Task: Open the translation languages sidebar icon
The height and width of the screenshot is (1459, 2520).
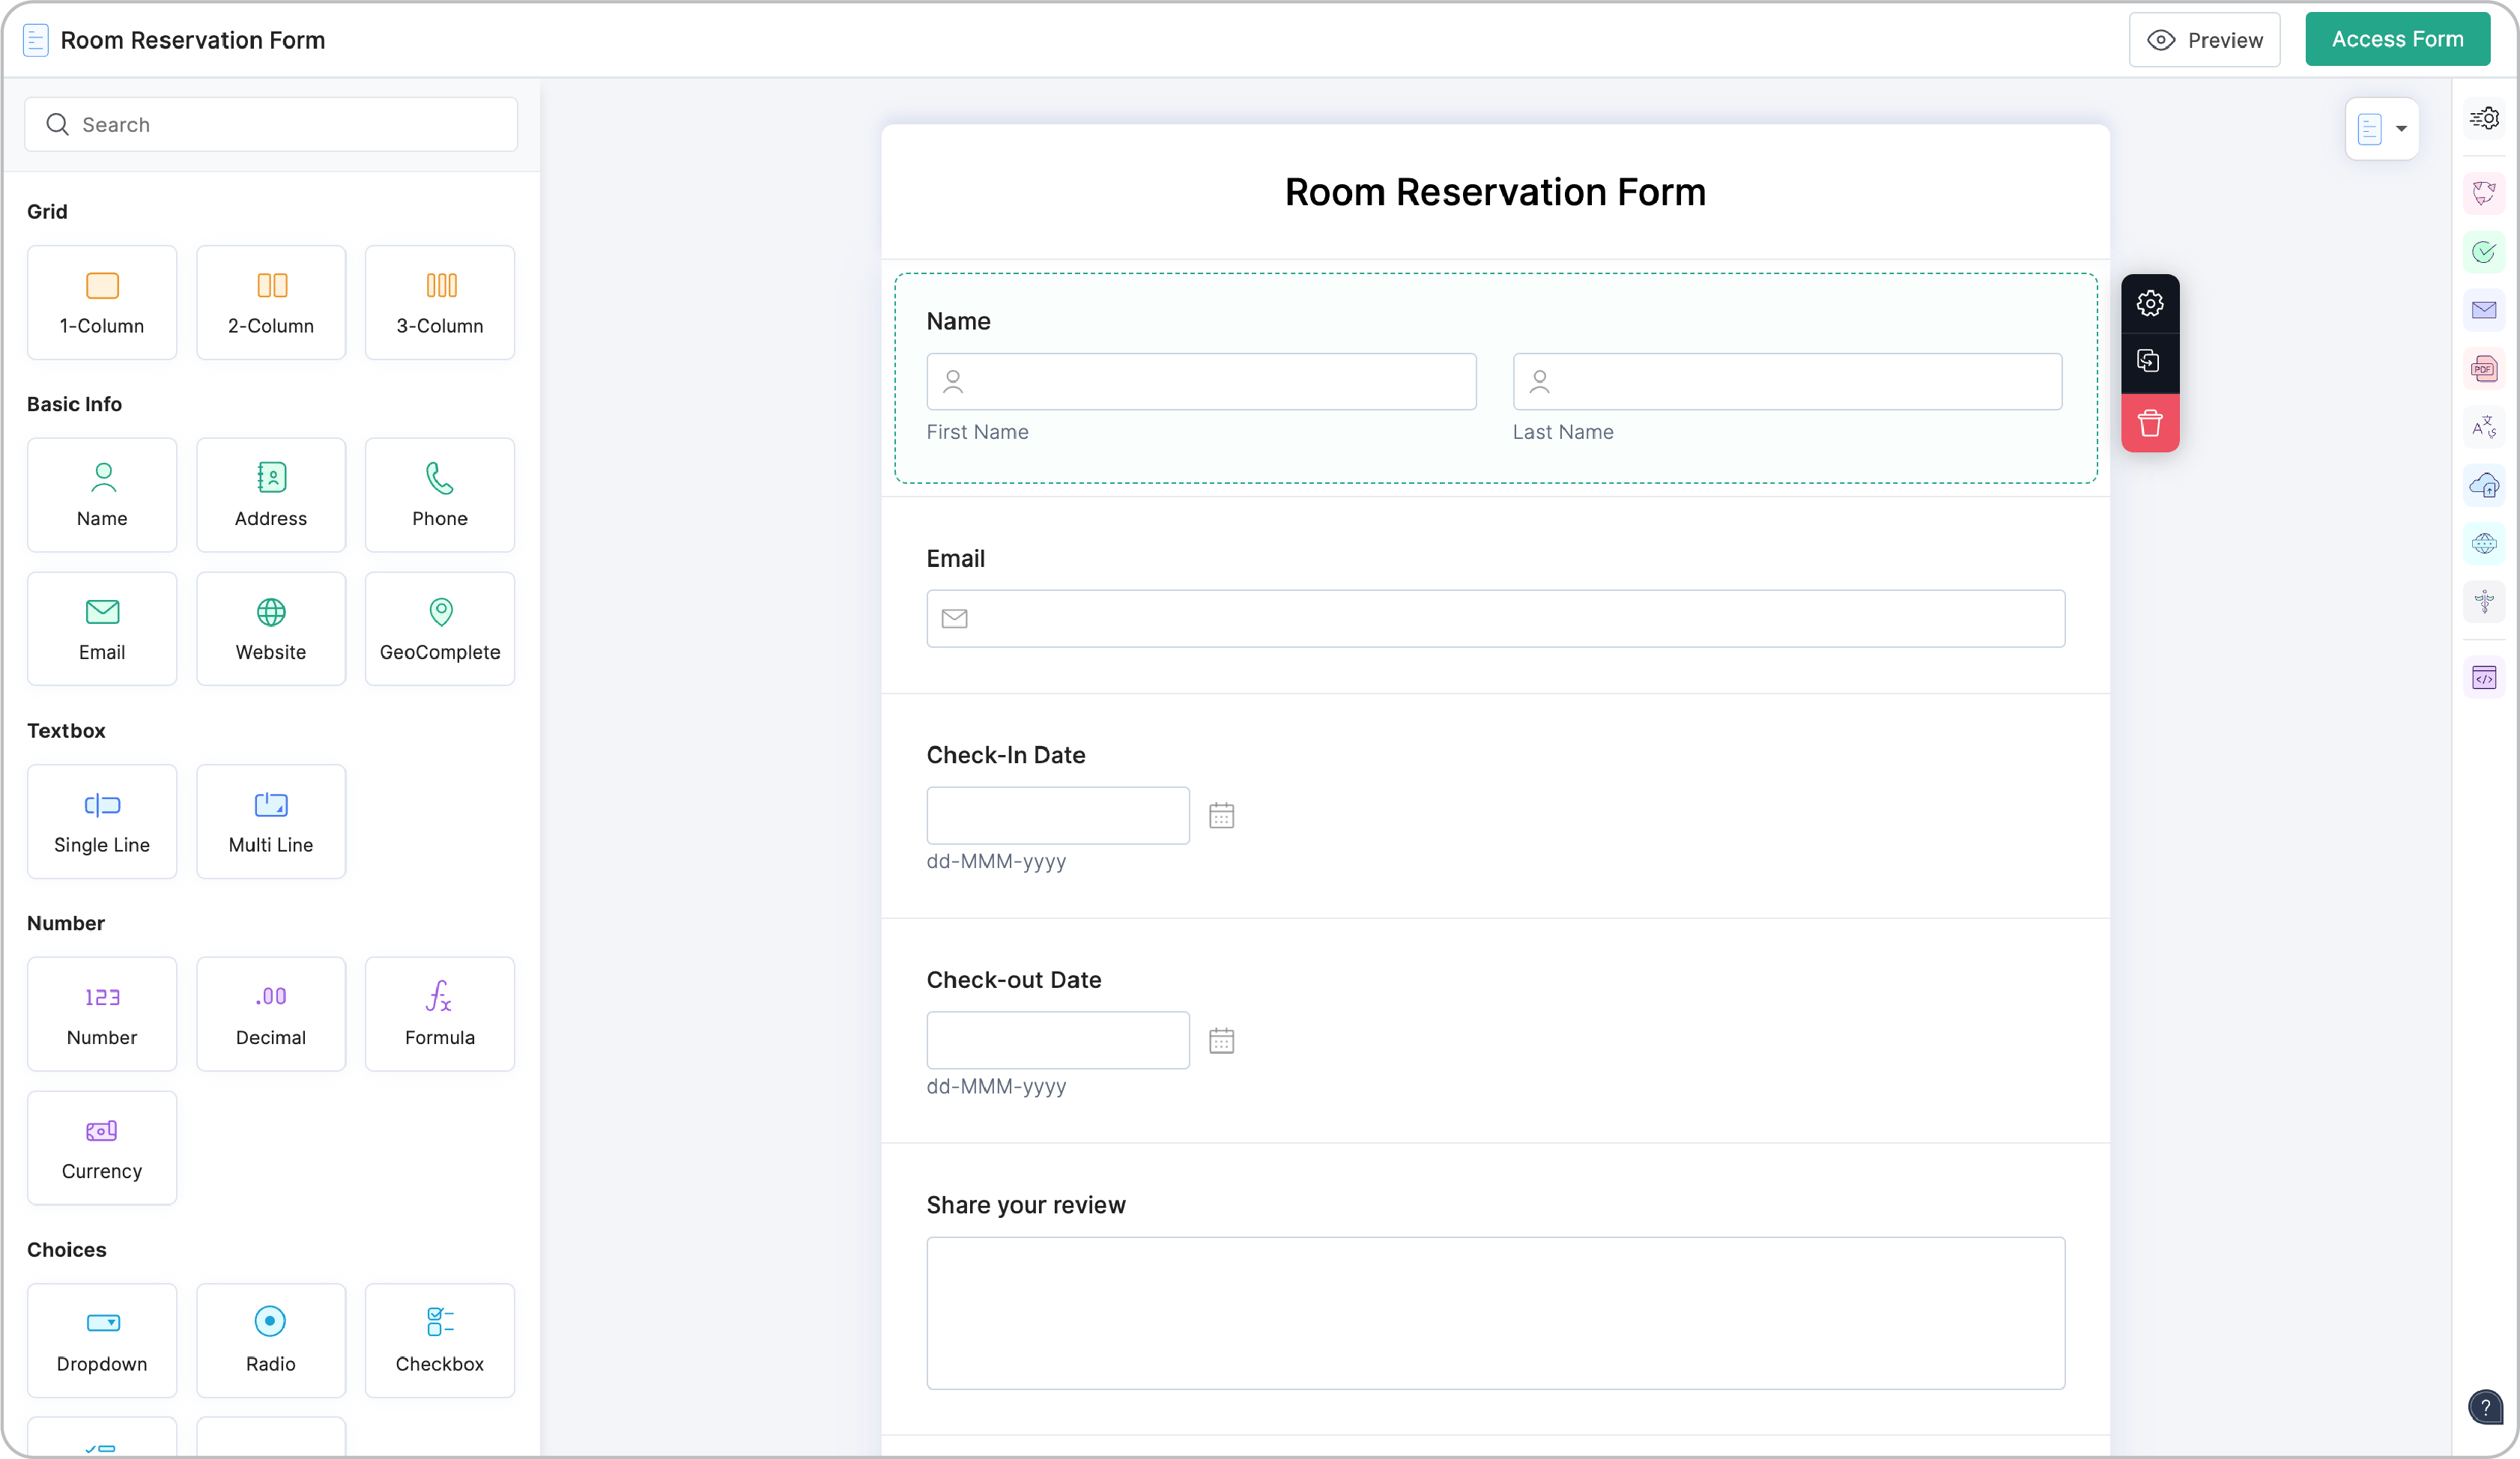Action: pos(2483,428)
